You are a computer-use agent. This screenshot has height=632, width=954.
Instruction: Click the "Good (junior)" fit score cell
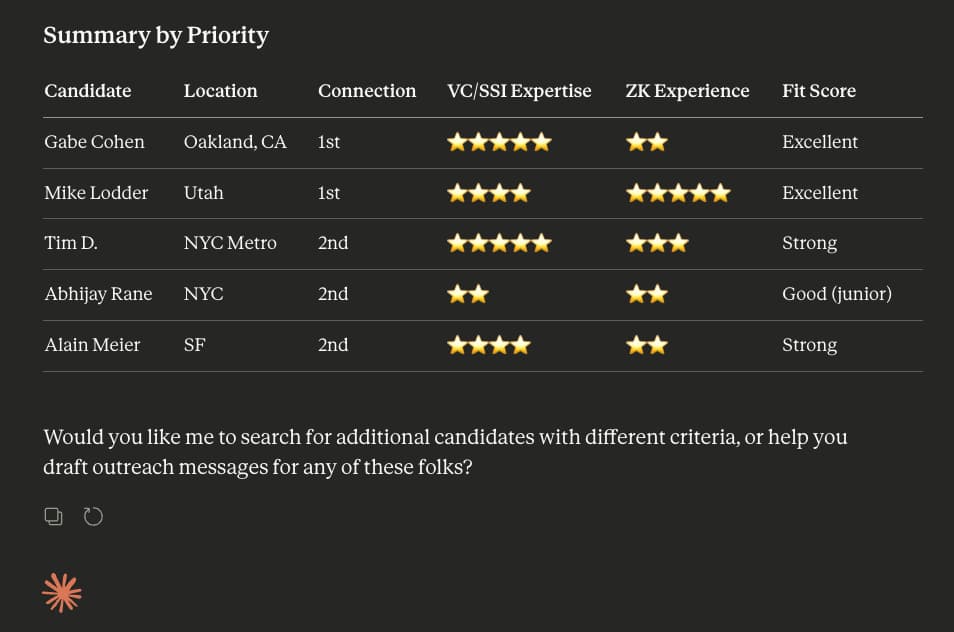coord(837,294)
